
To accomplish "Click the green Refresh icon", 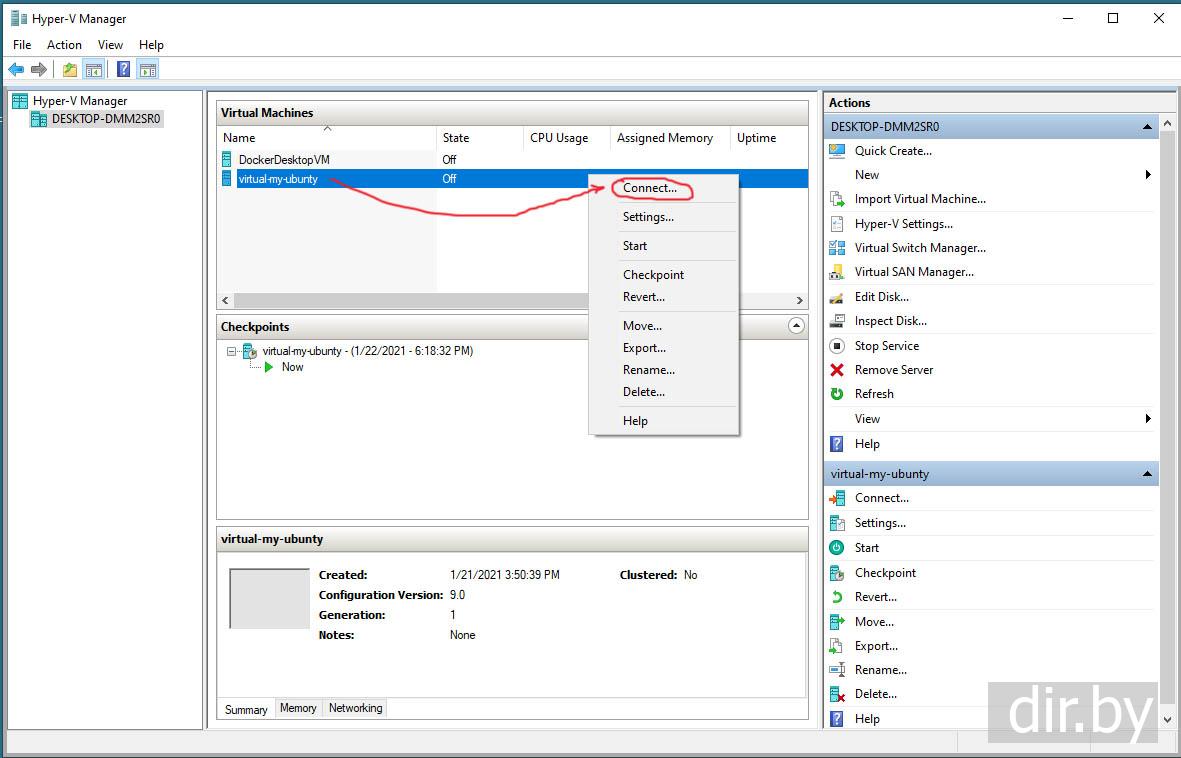I will [x=837, y=394].
